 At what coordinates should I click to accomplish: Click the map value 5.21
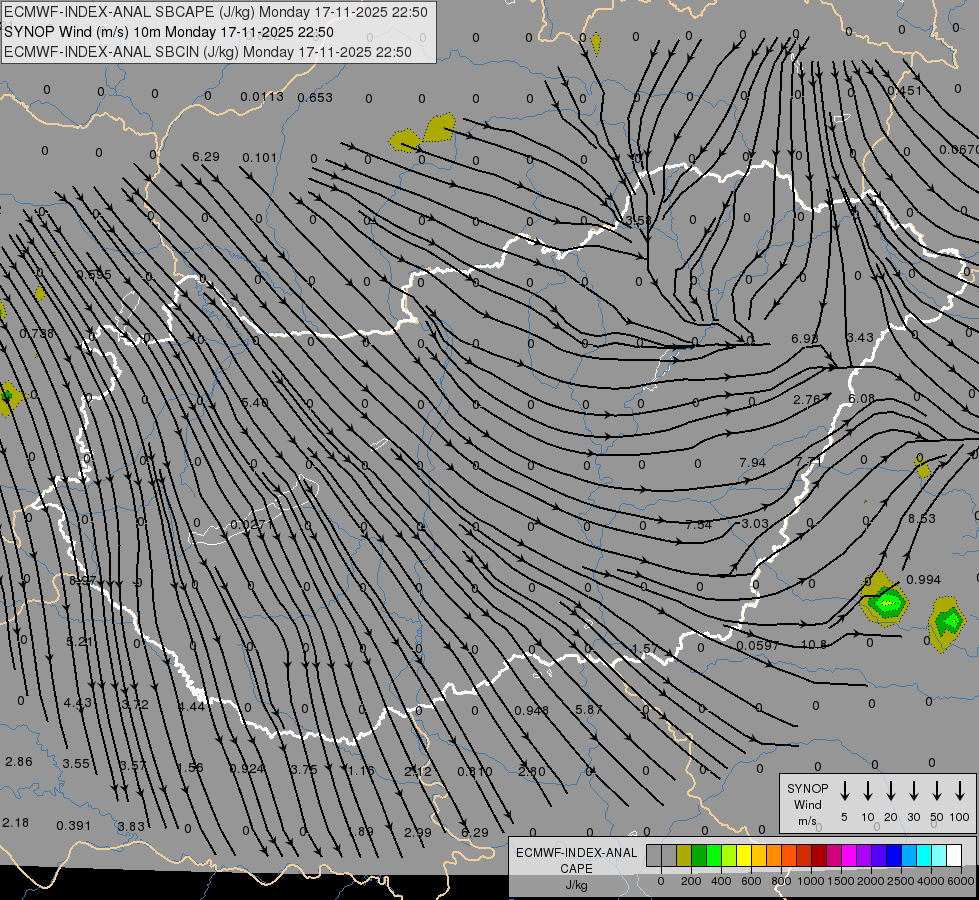click(x=79, y=641)
